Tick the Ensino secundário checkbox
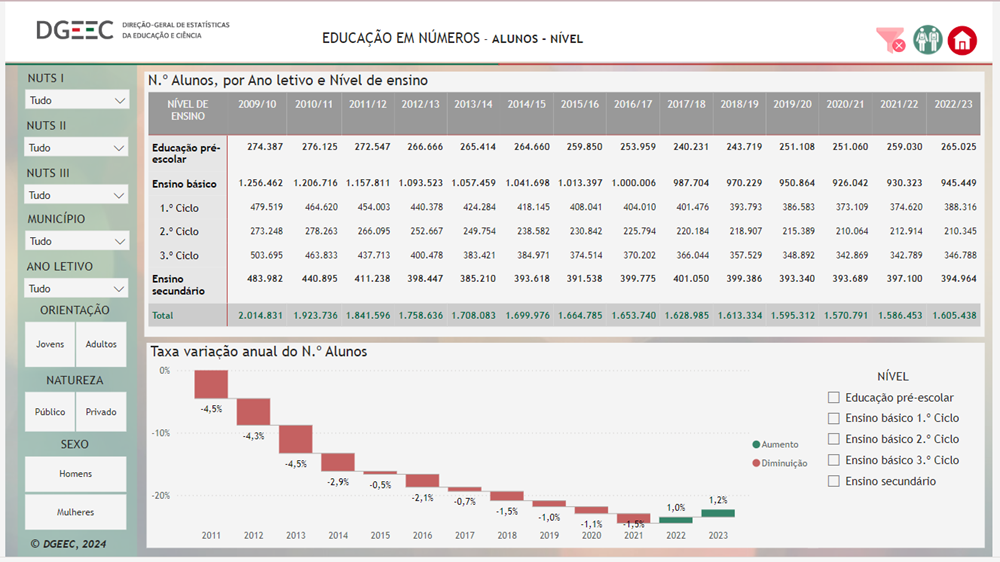The image size is (1000, 562). point(834,481)
